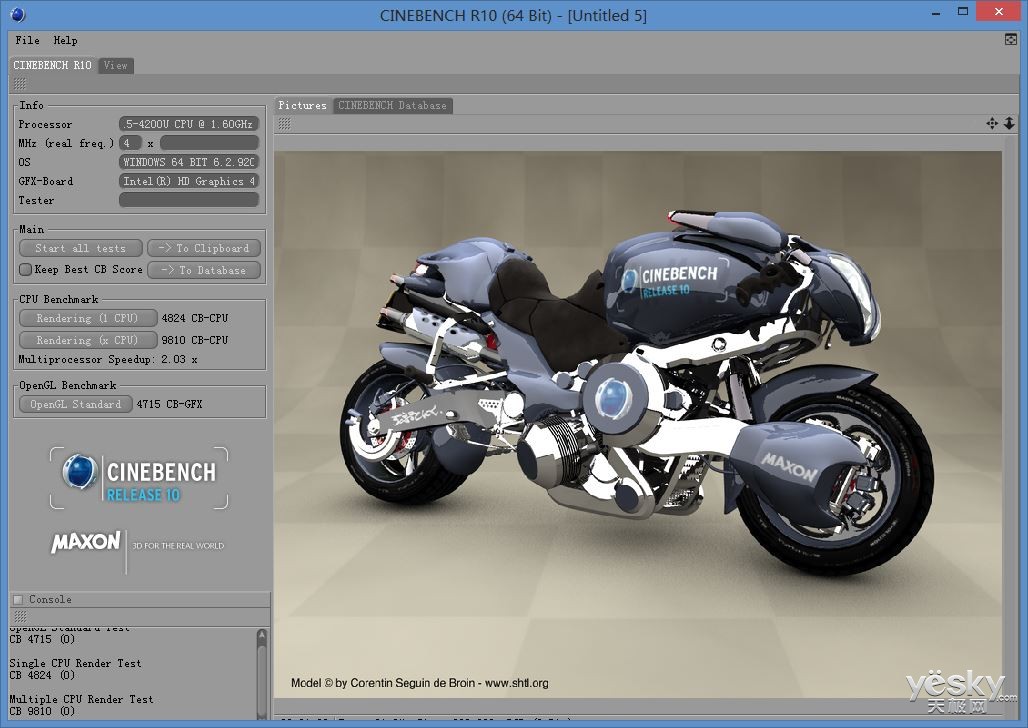Click the GFX-Board info field
The height and width of the screenshot is (728, 1028).
tap(189, 181)
